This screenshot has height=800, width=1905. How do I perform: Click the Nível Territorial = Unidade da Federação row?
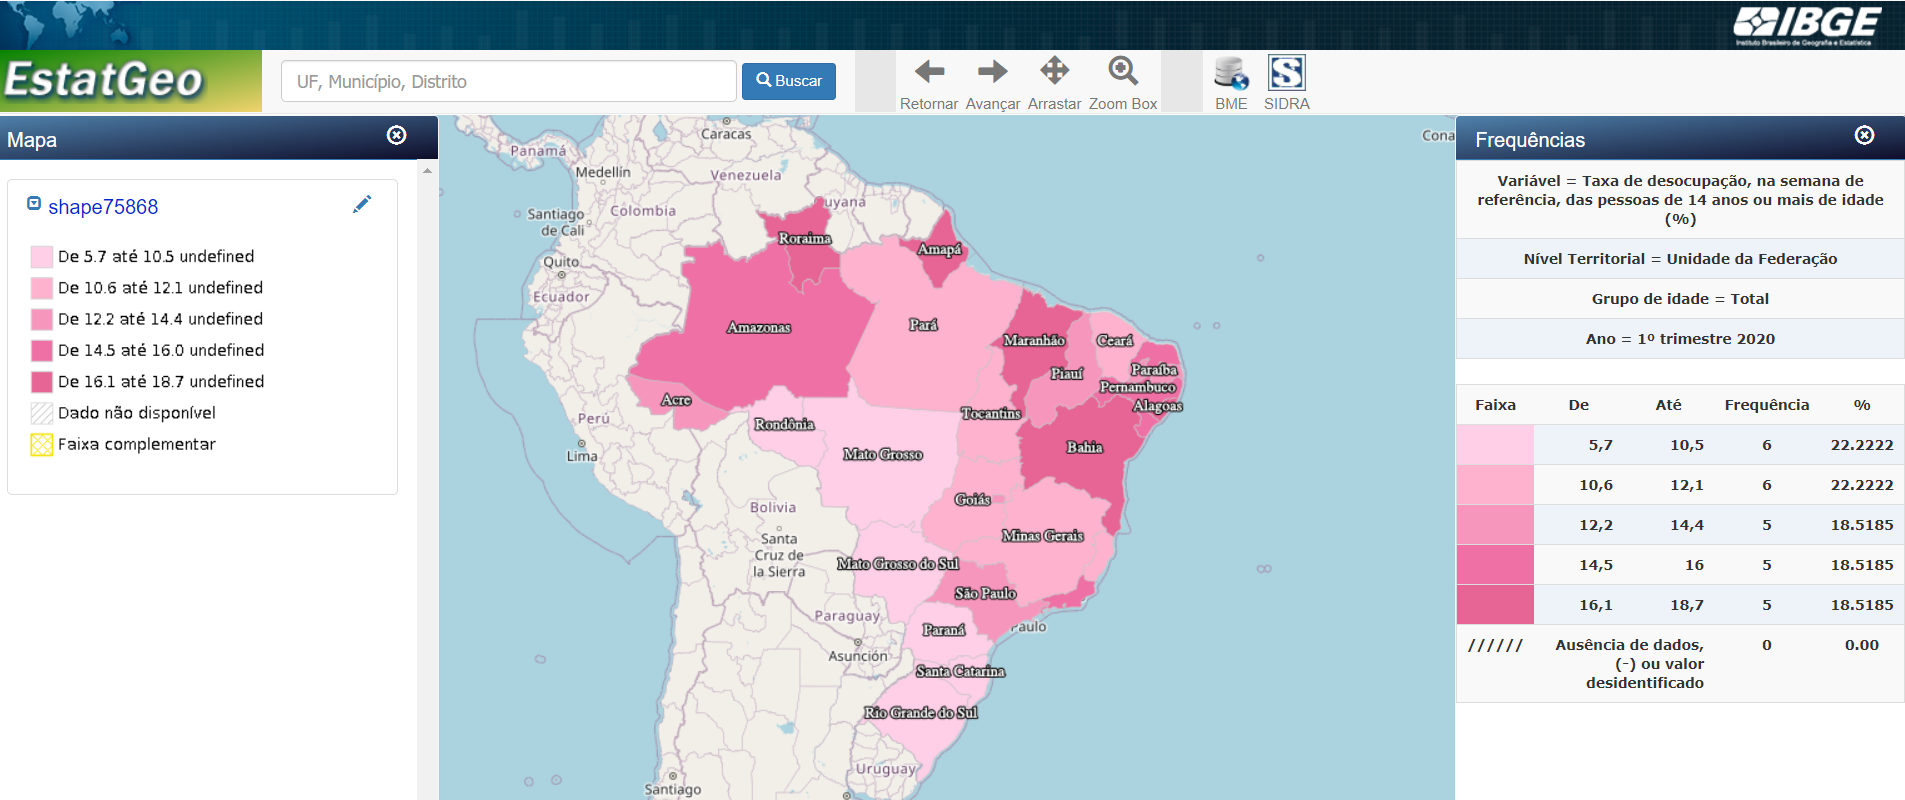tap(1680, 259)
